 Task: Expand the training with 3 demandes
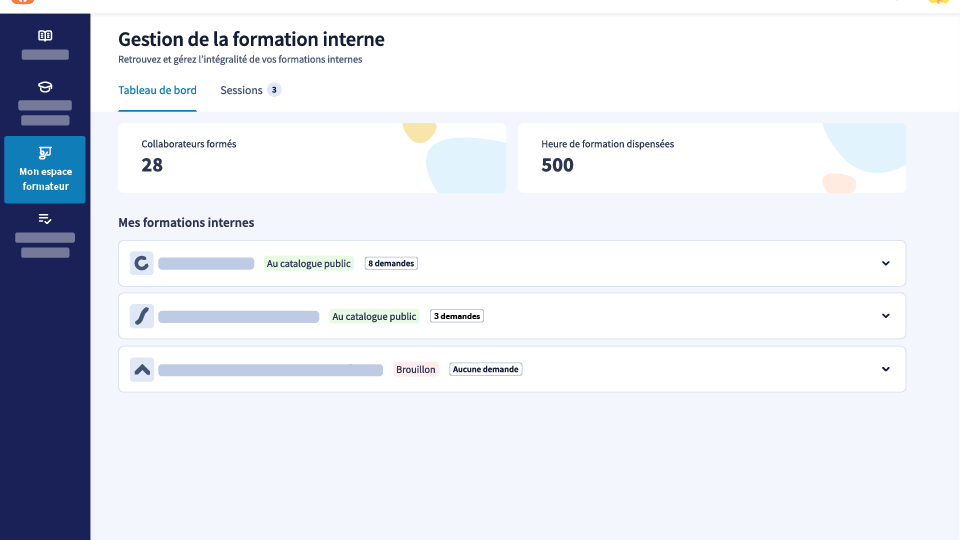click(x=885, y=316)
